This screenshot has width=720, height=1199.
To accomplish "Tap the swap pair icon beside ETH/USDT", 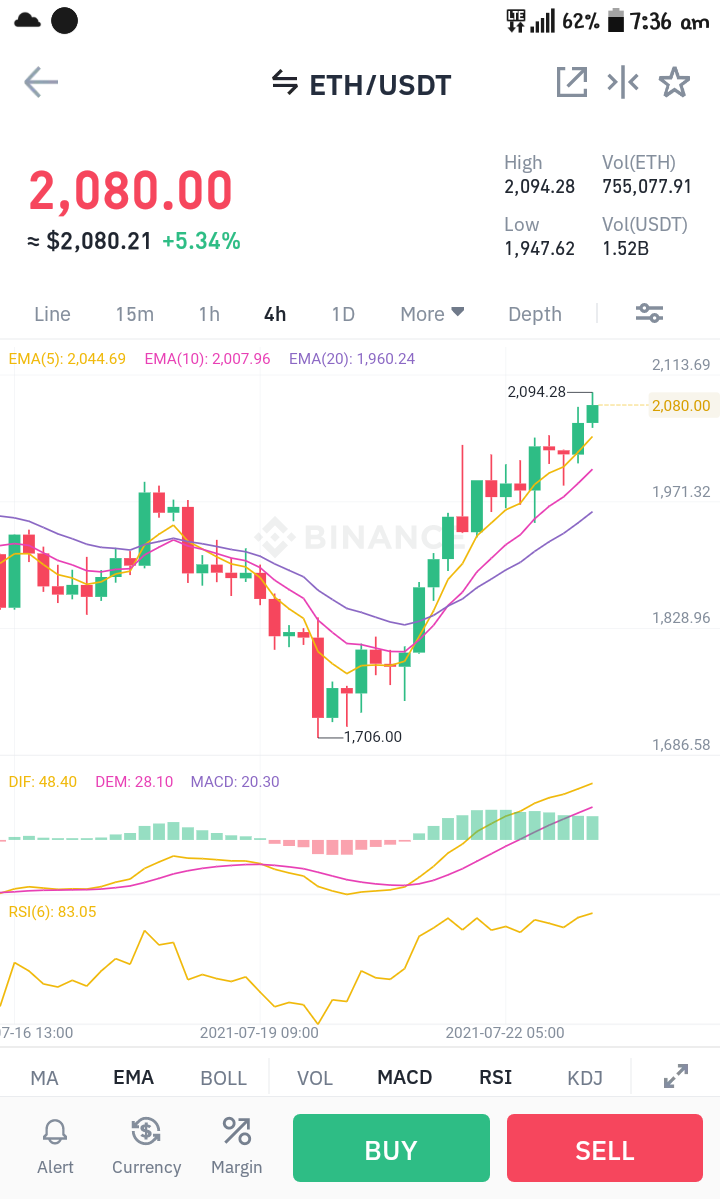I will 285,83.
